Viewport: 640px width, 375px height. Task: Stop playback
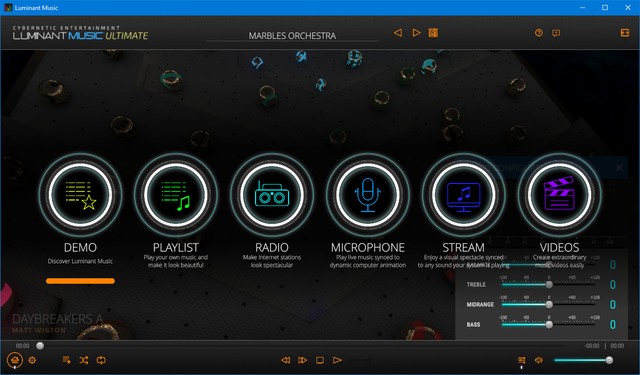click(320, 360)
